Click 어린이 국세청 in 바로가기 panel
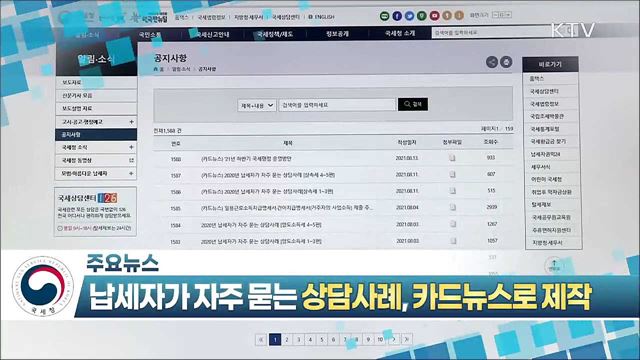Screen dimensions: 640x360 [x=547, y=179]
